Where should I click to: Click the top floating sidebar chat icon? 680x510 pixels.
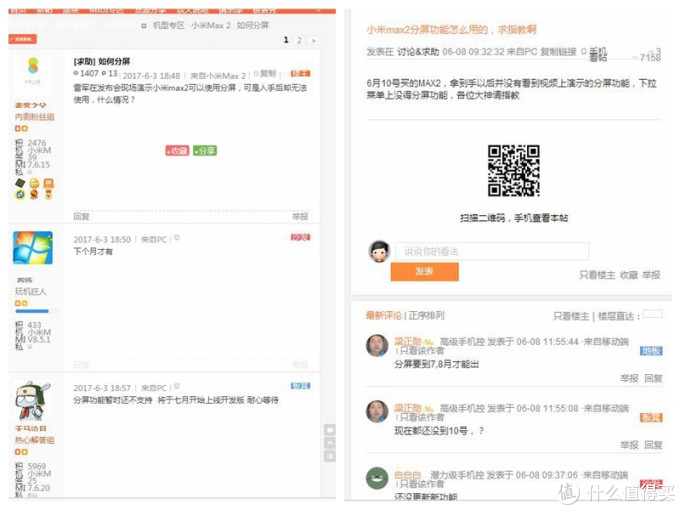[x=330, y=430]
